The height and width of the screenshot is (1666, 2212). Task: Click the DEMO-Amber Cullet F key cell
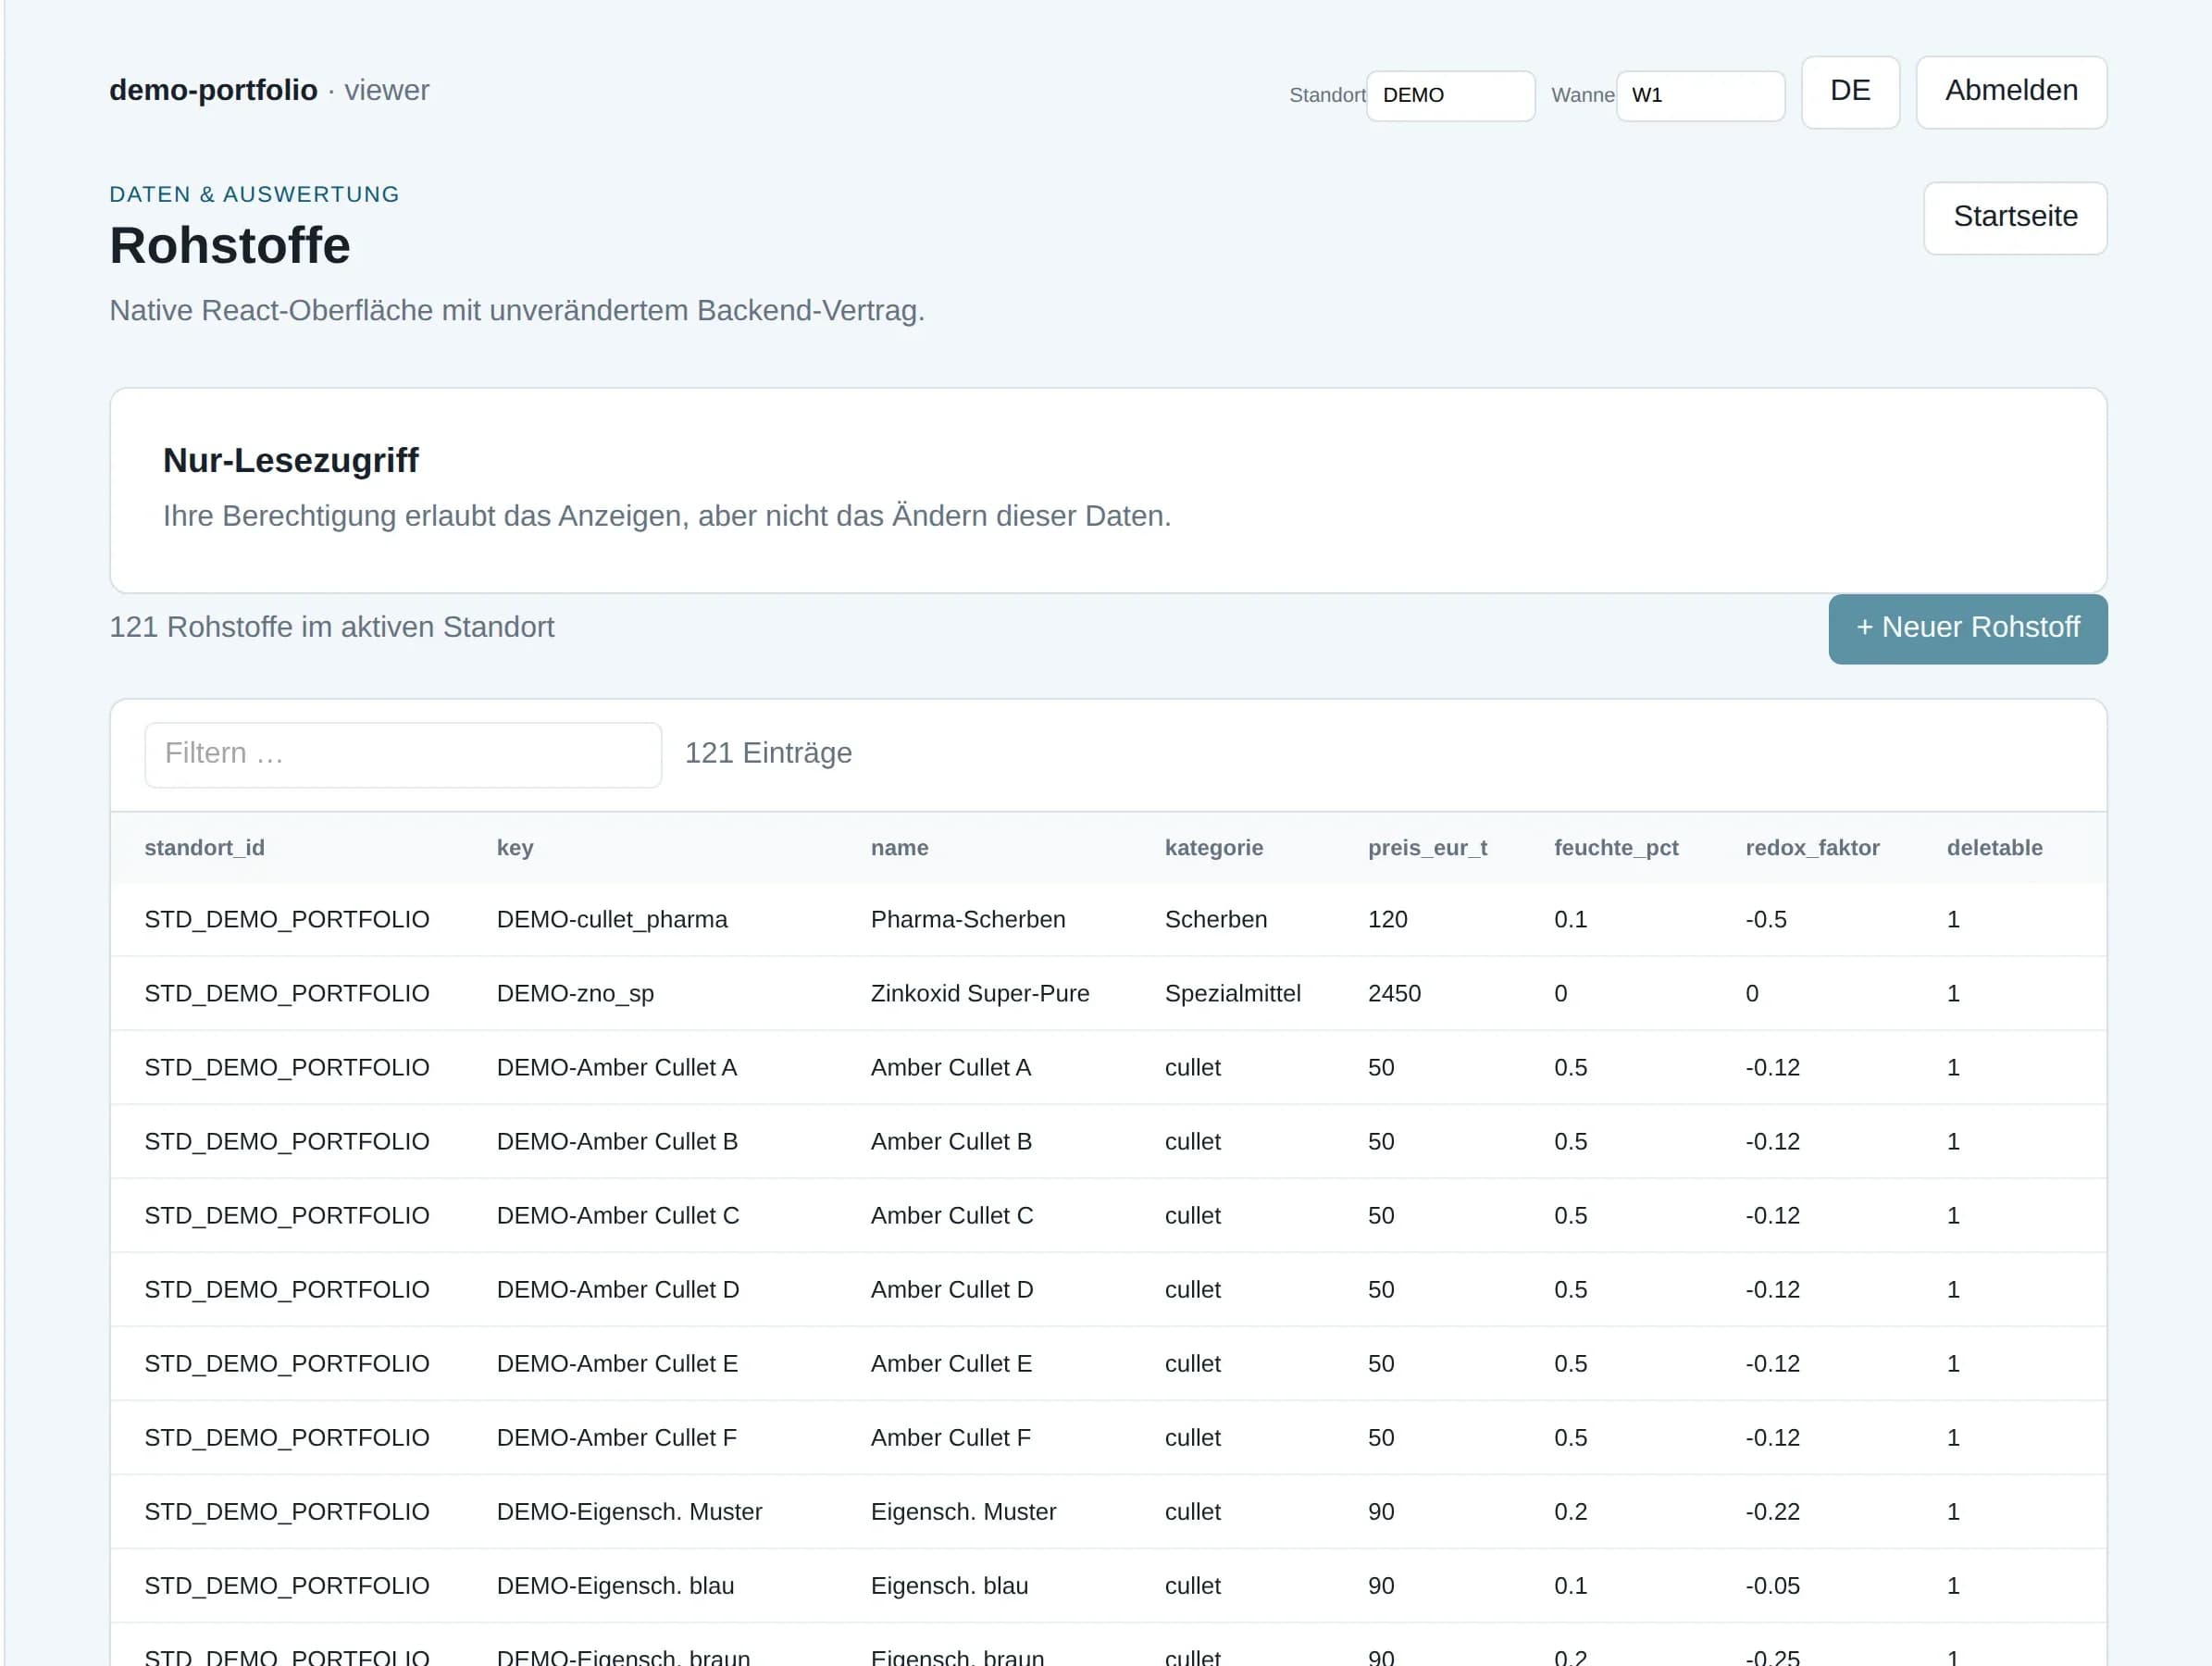[x=616, y=1437]
